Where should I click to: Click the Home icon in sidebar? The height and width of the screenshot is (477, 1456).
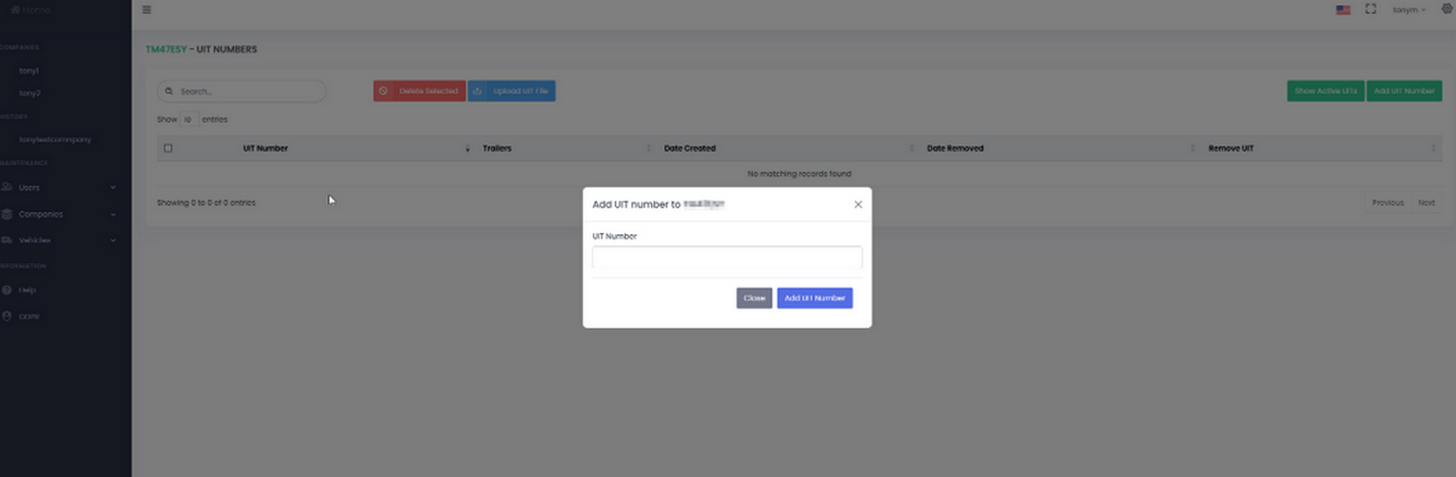[15, 9]
